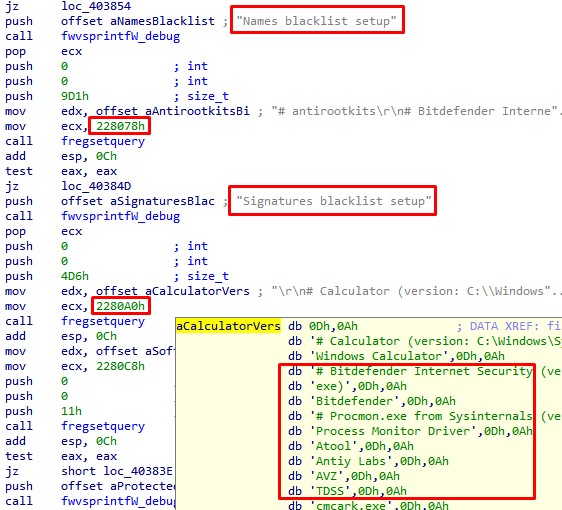Image resolution: width=562 pixels, height=510 pixels.
Task: Click the loc_40384D jump target
Action: tap(96, 186)
